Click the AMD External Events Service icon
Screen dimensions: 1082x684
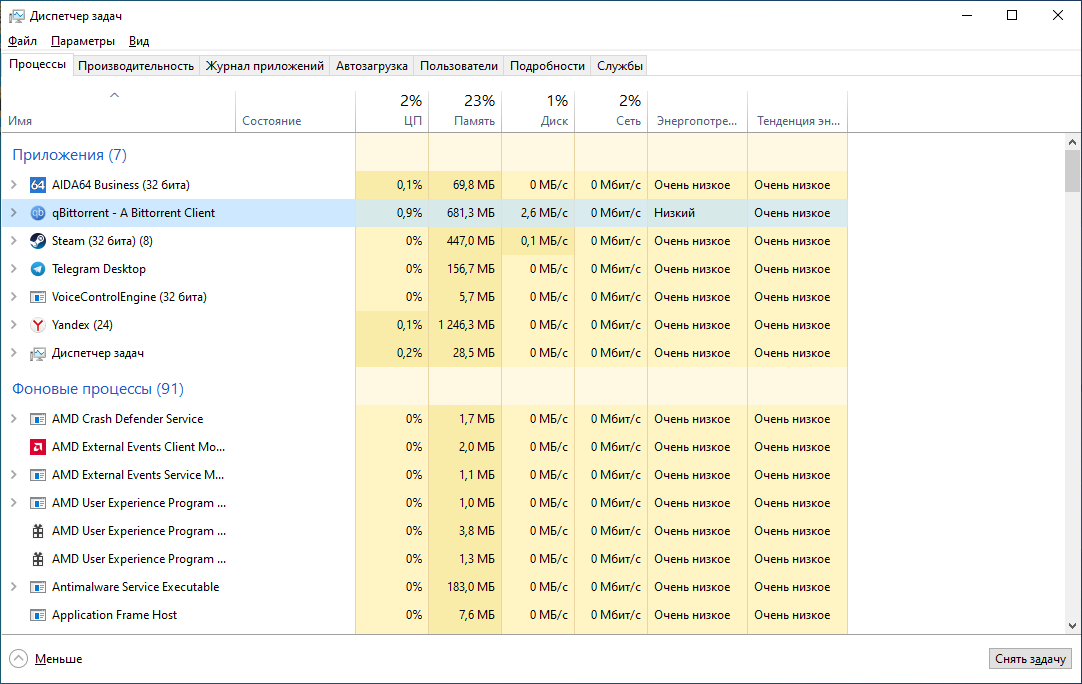click(38, 475)
